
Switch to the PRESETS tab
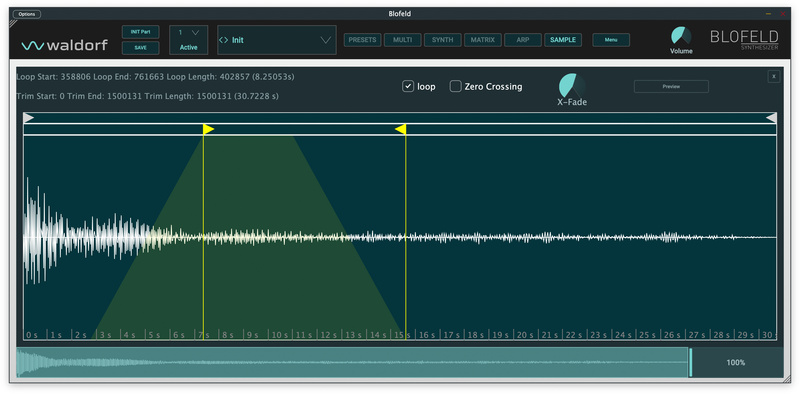[x=362, y=40]
